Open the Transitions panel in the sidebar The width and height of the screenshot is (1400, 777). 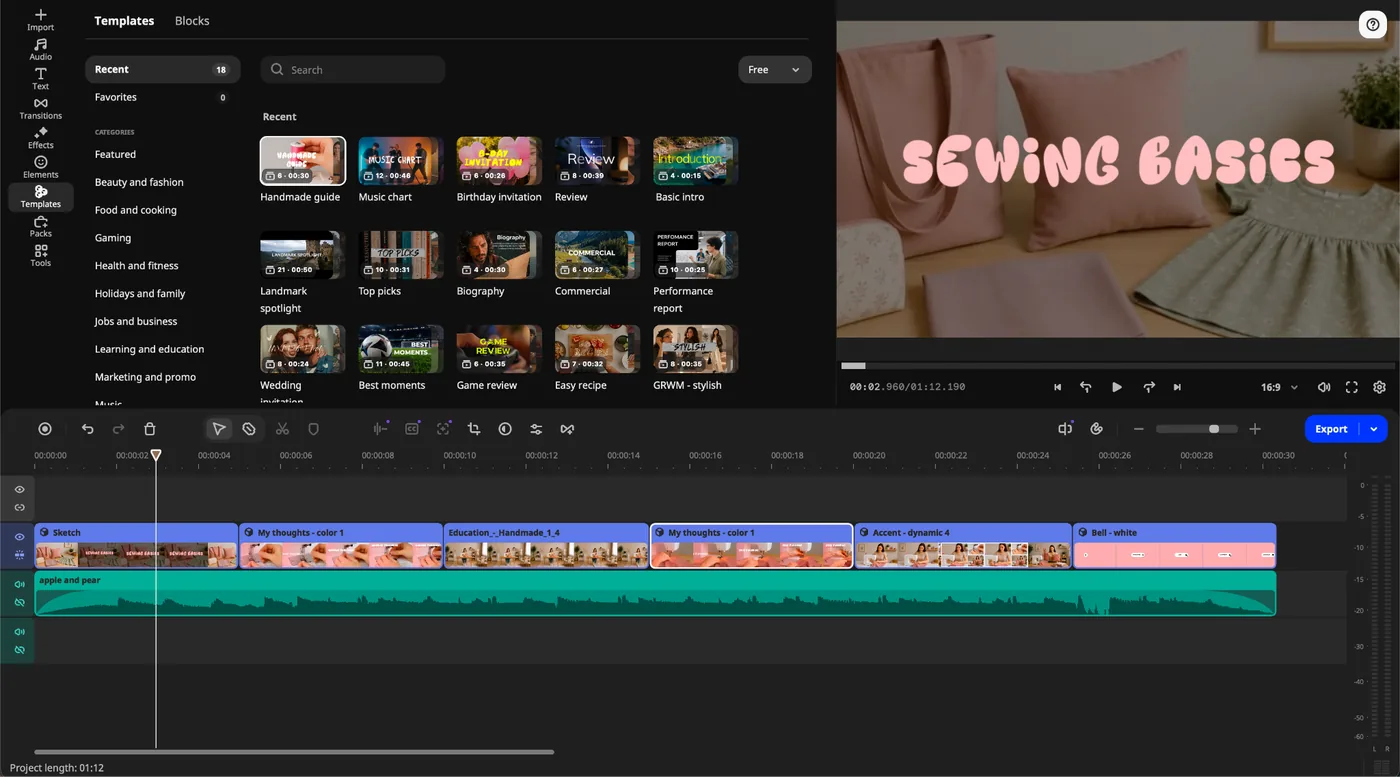click(x=40, y=108)
